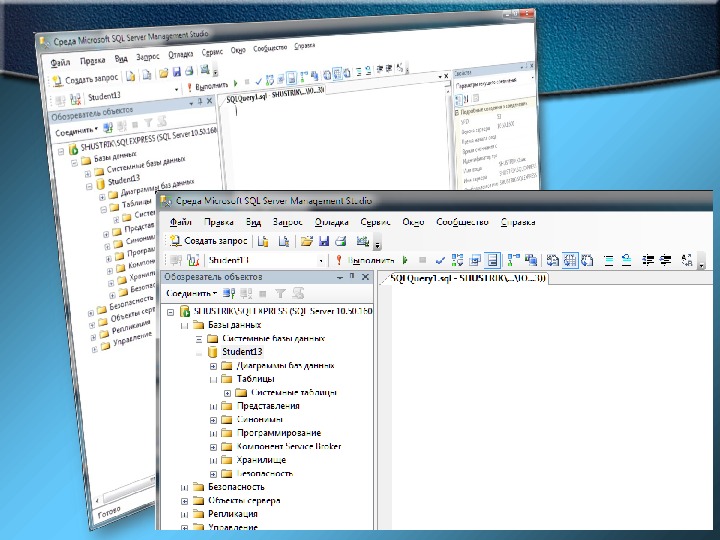The height and width of the screenshot is (540, 720).
Task: Toggle auto-hide pin on front Object Explorer
Action: point(352,277)
